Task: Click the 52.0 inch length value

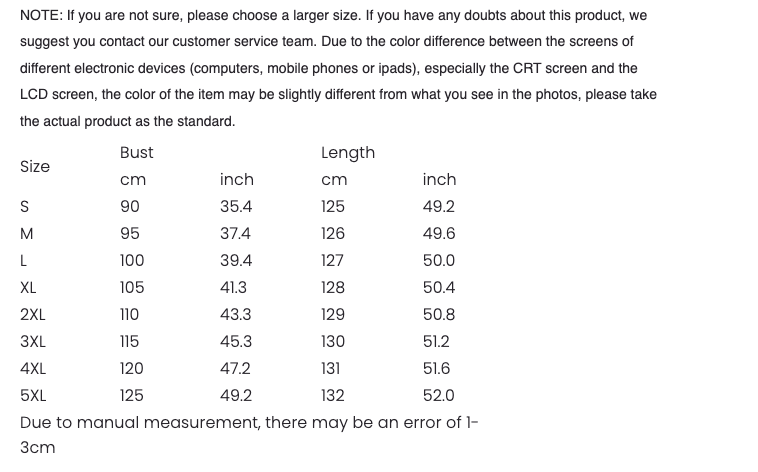Action: [x=439, y=395]
